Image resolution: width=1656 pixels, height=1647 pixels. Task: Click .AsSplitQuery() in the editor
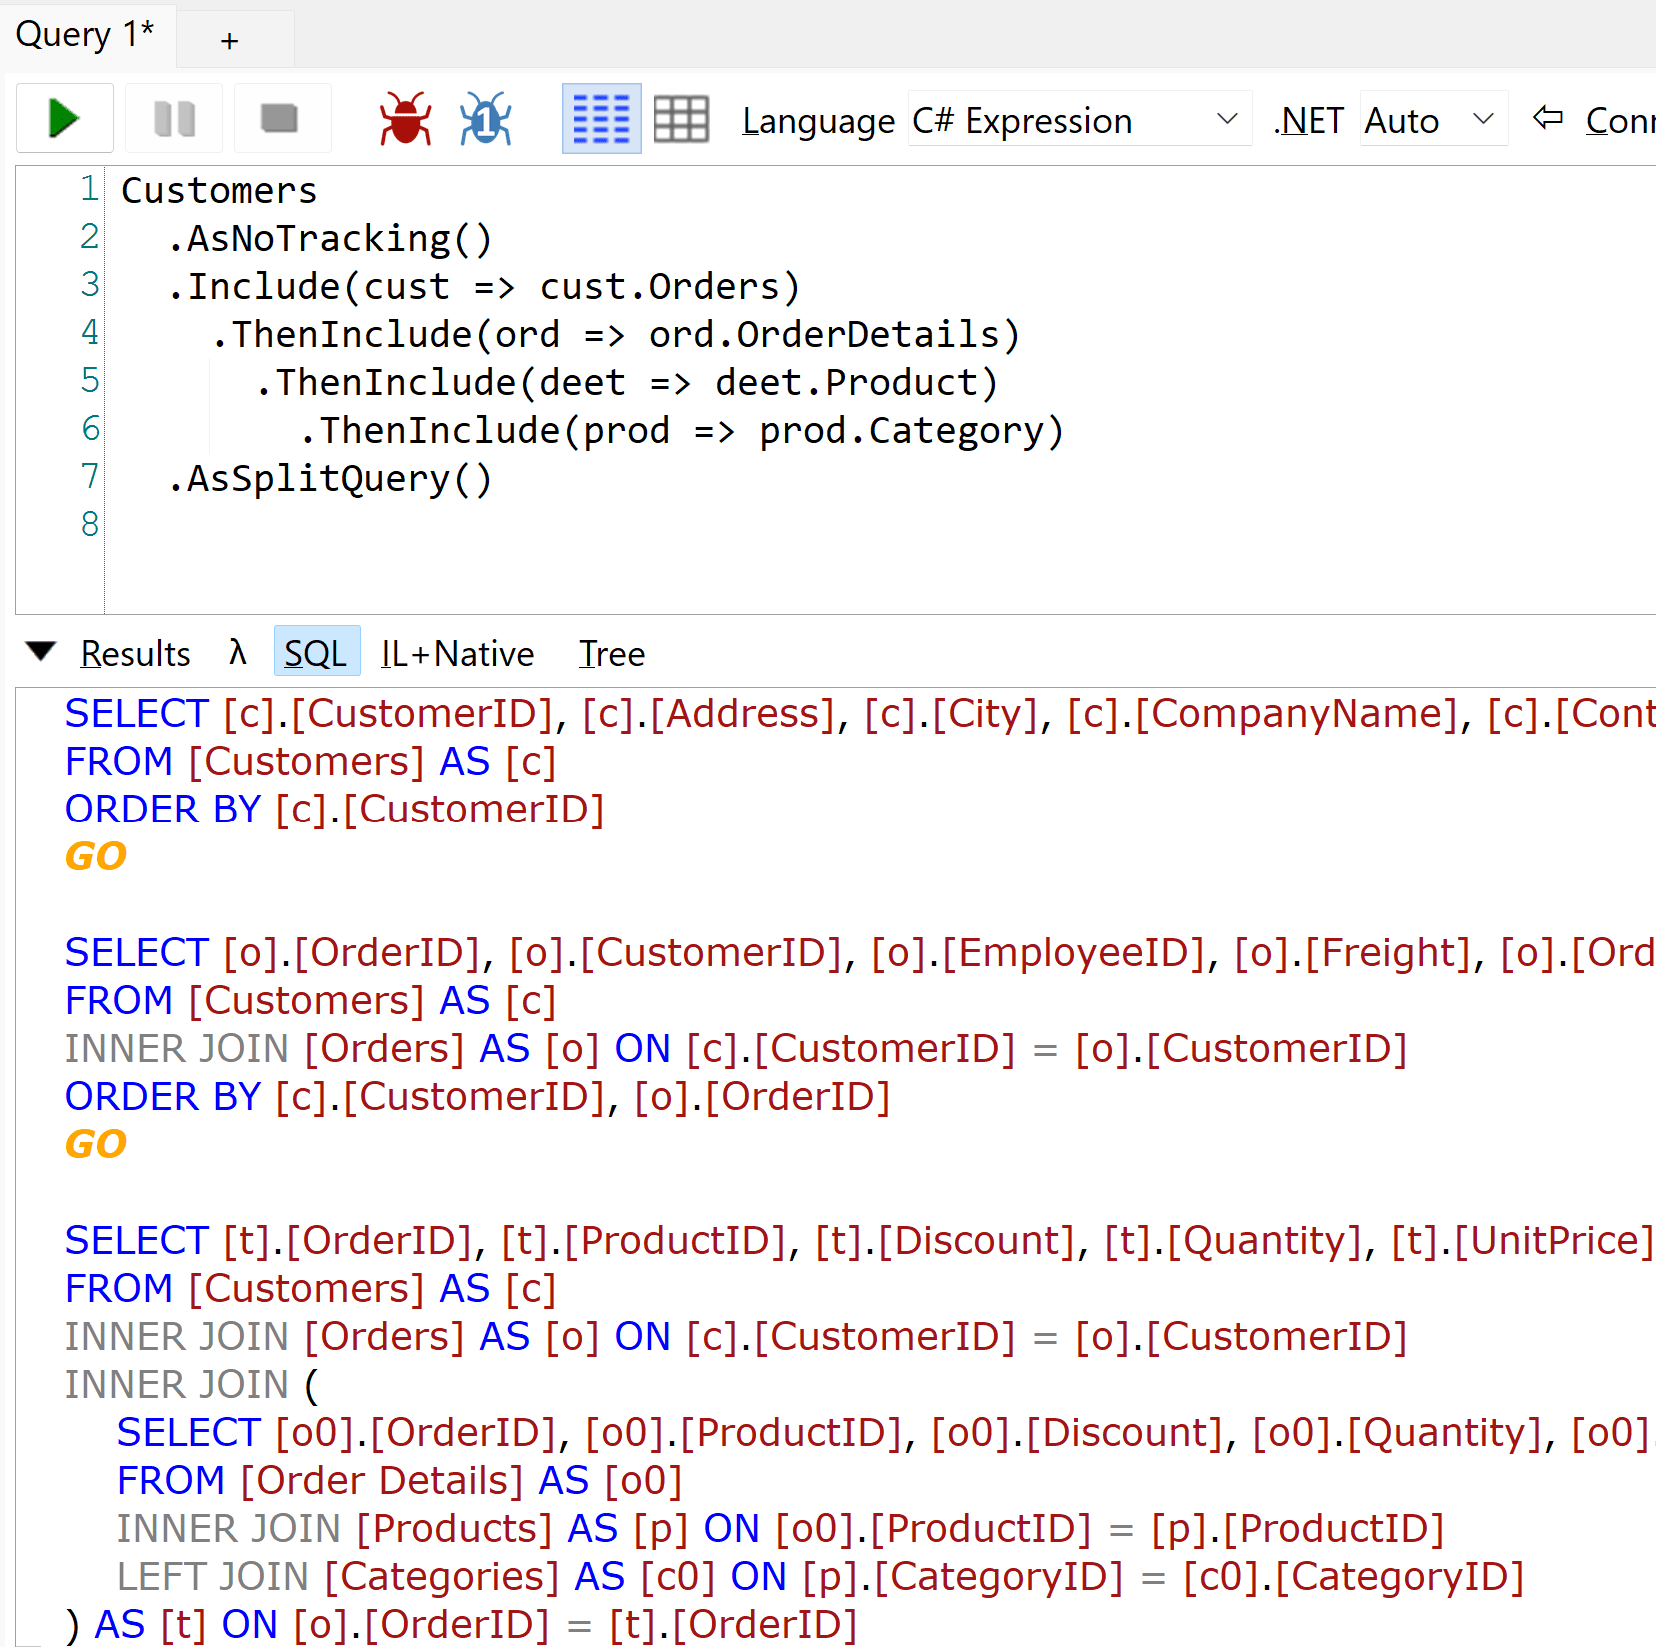point(330,479)
